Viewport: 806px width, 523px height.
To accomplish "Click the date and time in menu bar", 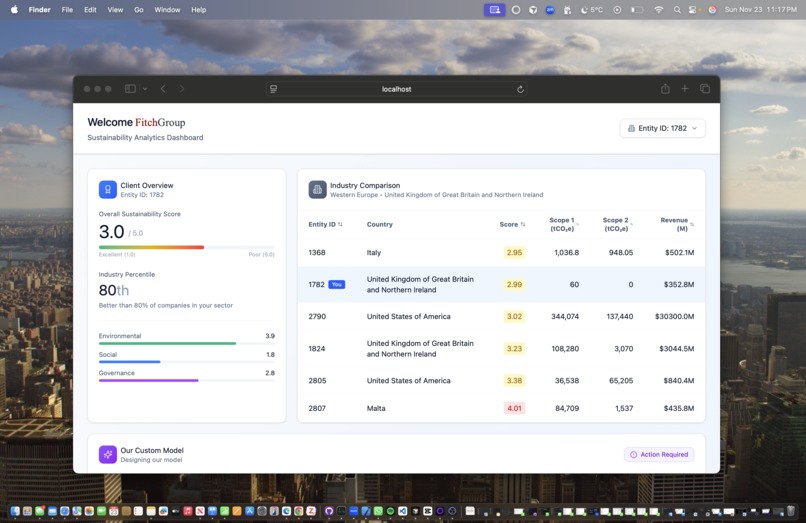I will click(760, 9).
